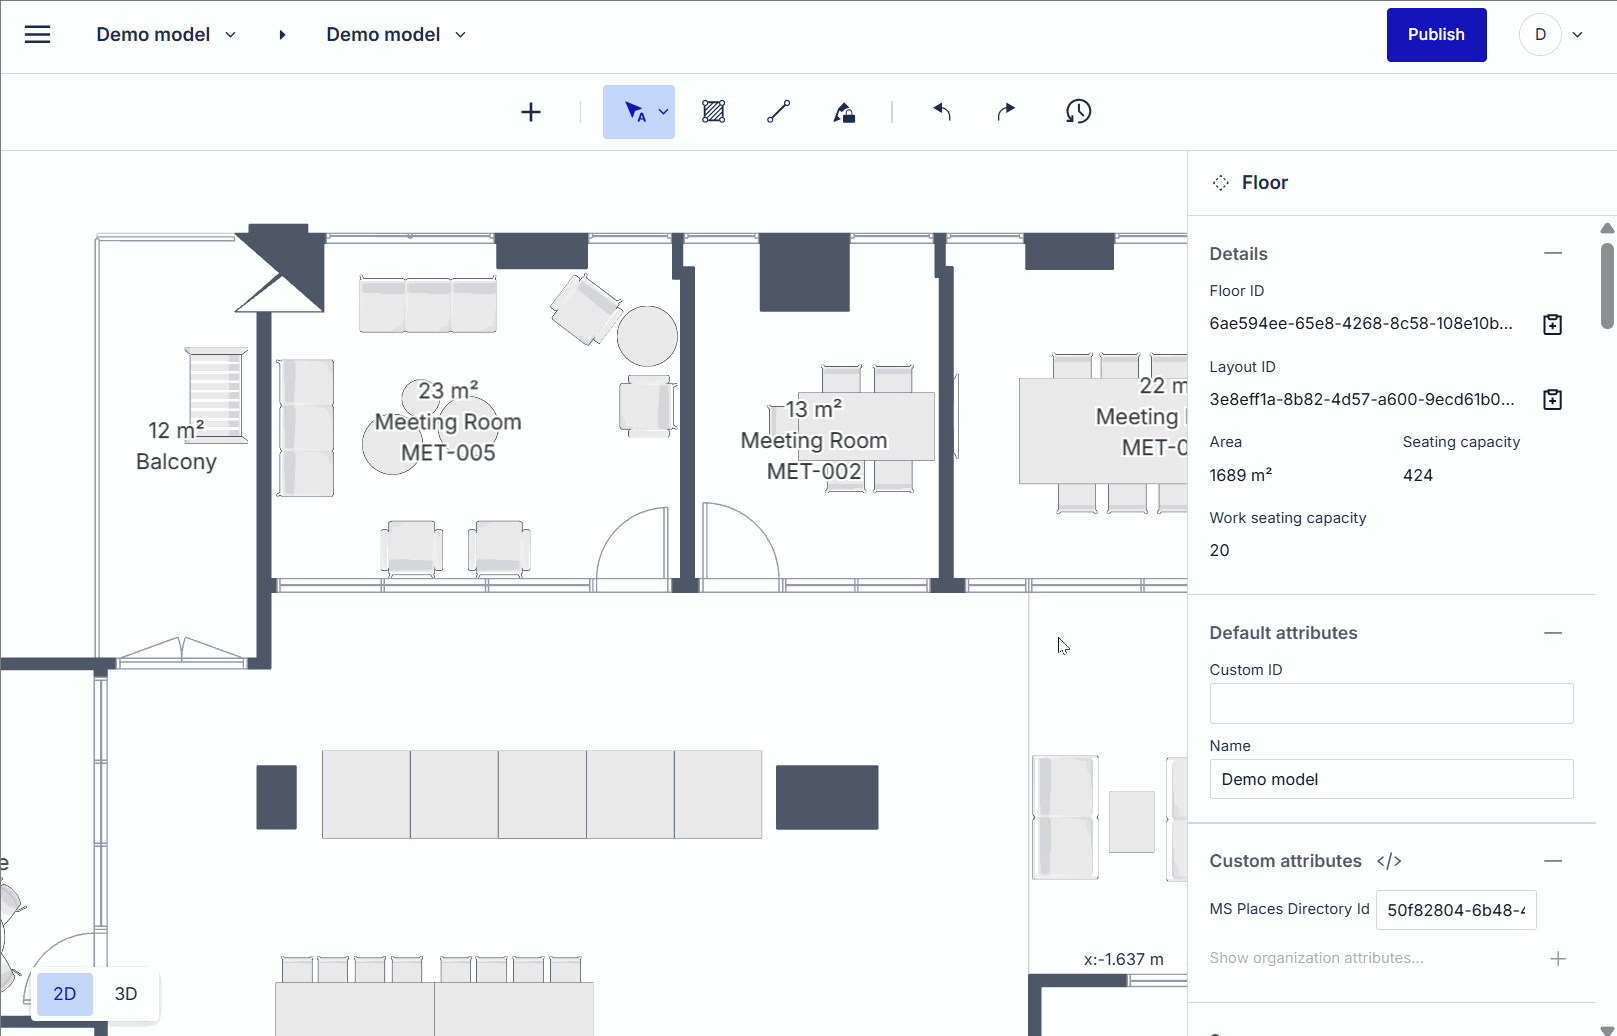The width and height of the screenshot is (1617, 1036).
Task: Click the properties panel scrollbar thumb
Action: (x=1607, y=285)
